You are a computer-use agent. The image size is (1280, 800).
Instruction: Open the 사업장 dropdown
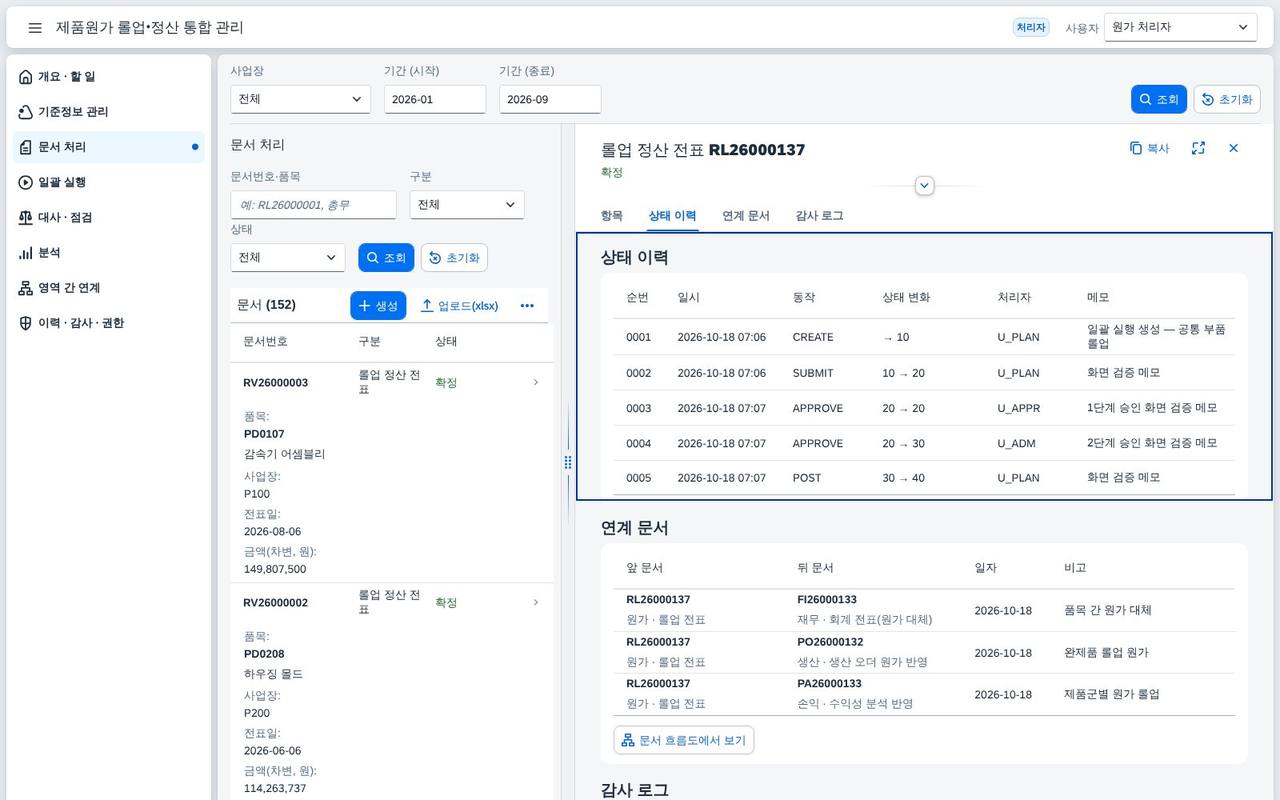click(x=300, y=99)
